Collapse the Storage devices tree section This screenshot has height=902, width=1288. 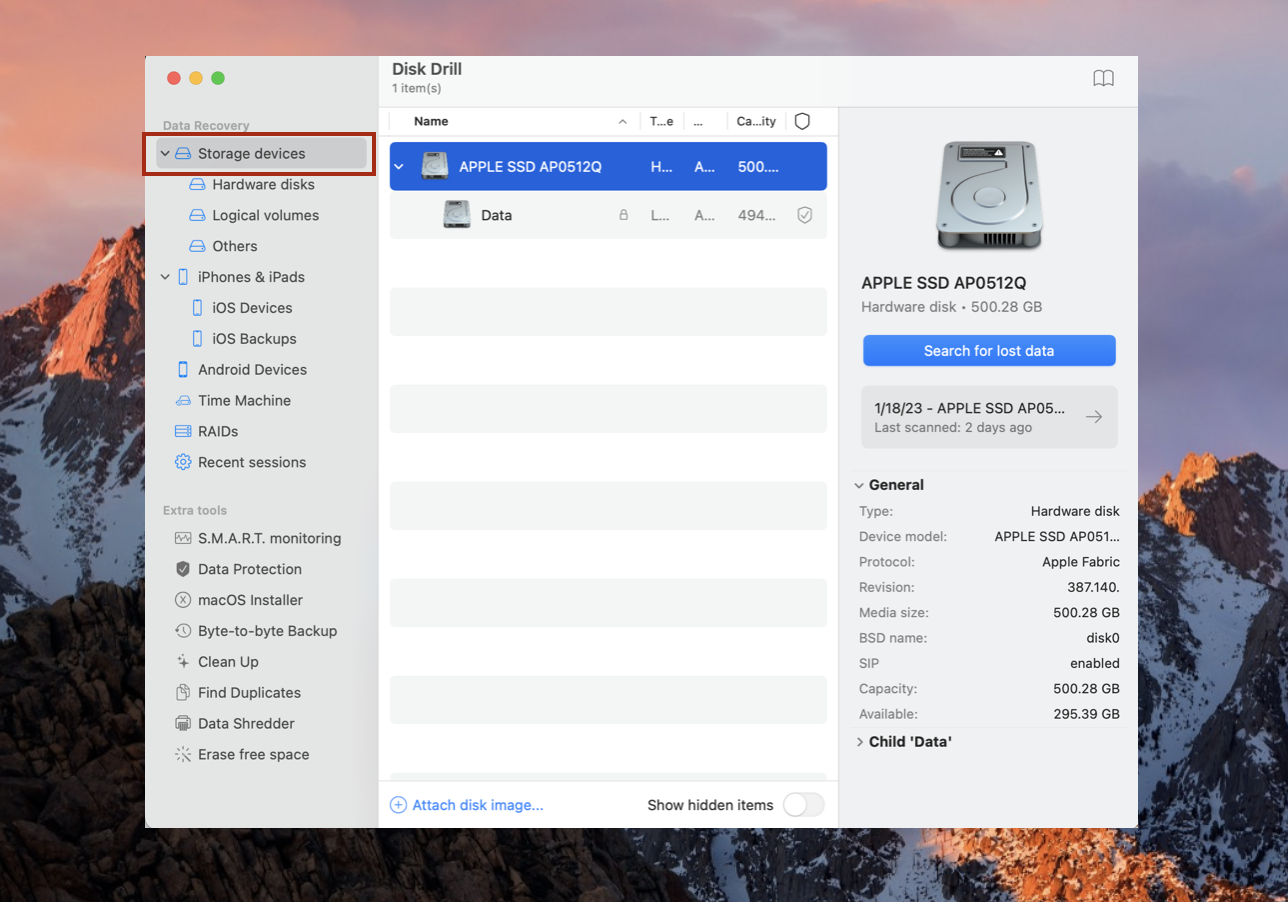[x=165, y=154]
